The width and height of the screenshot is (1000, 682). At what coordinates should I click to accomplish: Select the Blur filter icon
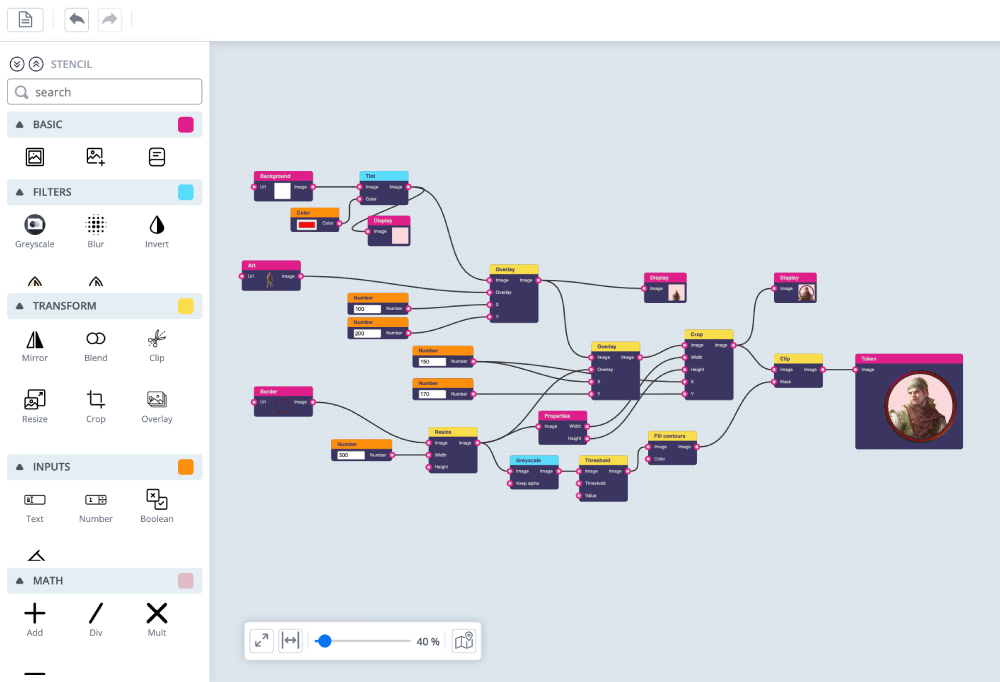pos(95,226)
